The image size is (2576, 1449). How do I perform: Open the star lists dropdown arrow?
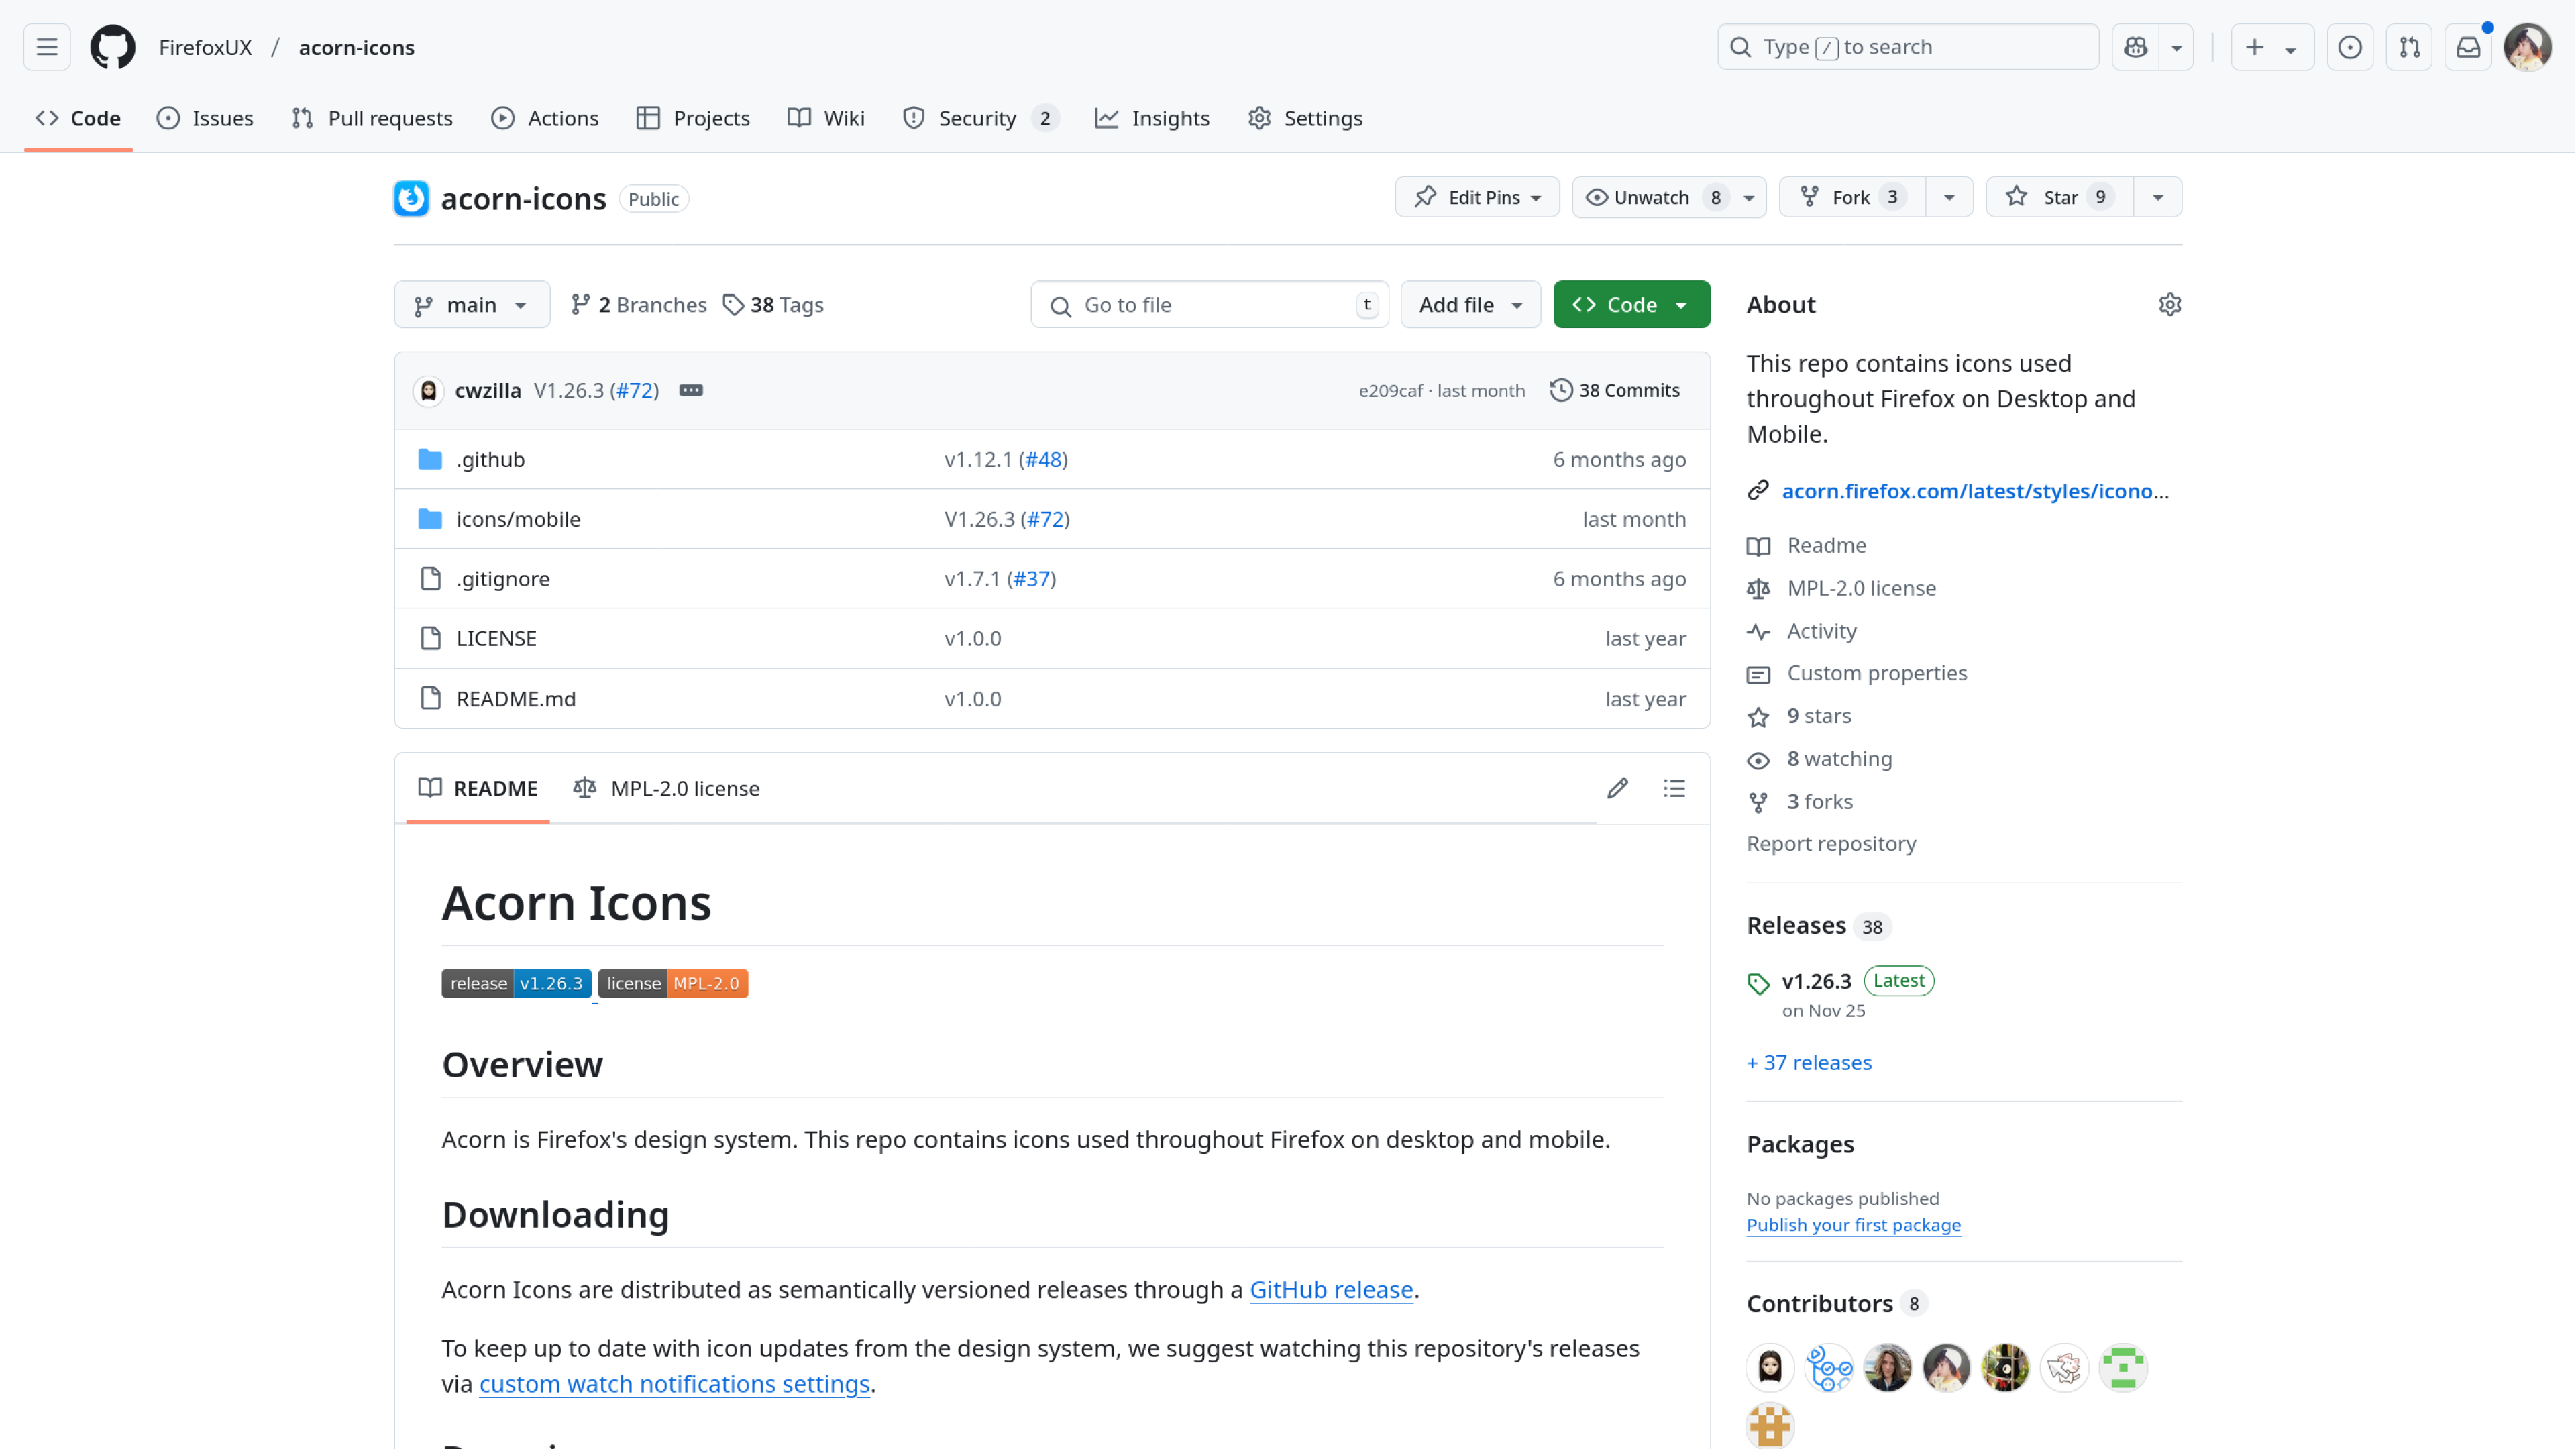[x=2158, y=197]
